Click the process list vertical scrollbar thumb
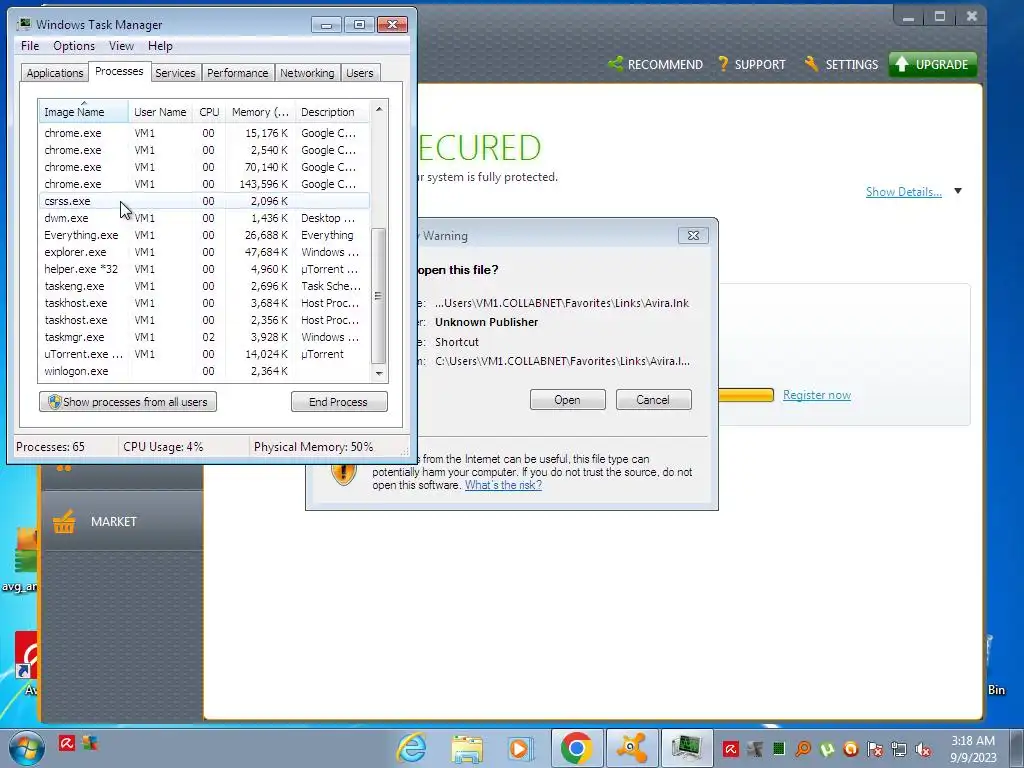The image size is (1024, 768). click(x=379, y=296)
